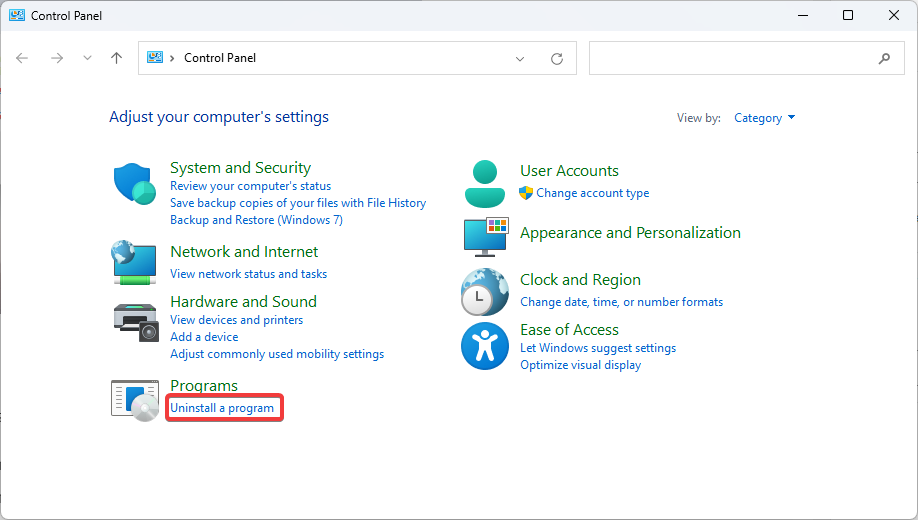Screen dimensions: 918x520
Task: Open View network status and tasks
Action: (x=248, y=273)
